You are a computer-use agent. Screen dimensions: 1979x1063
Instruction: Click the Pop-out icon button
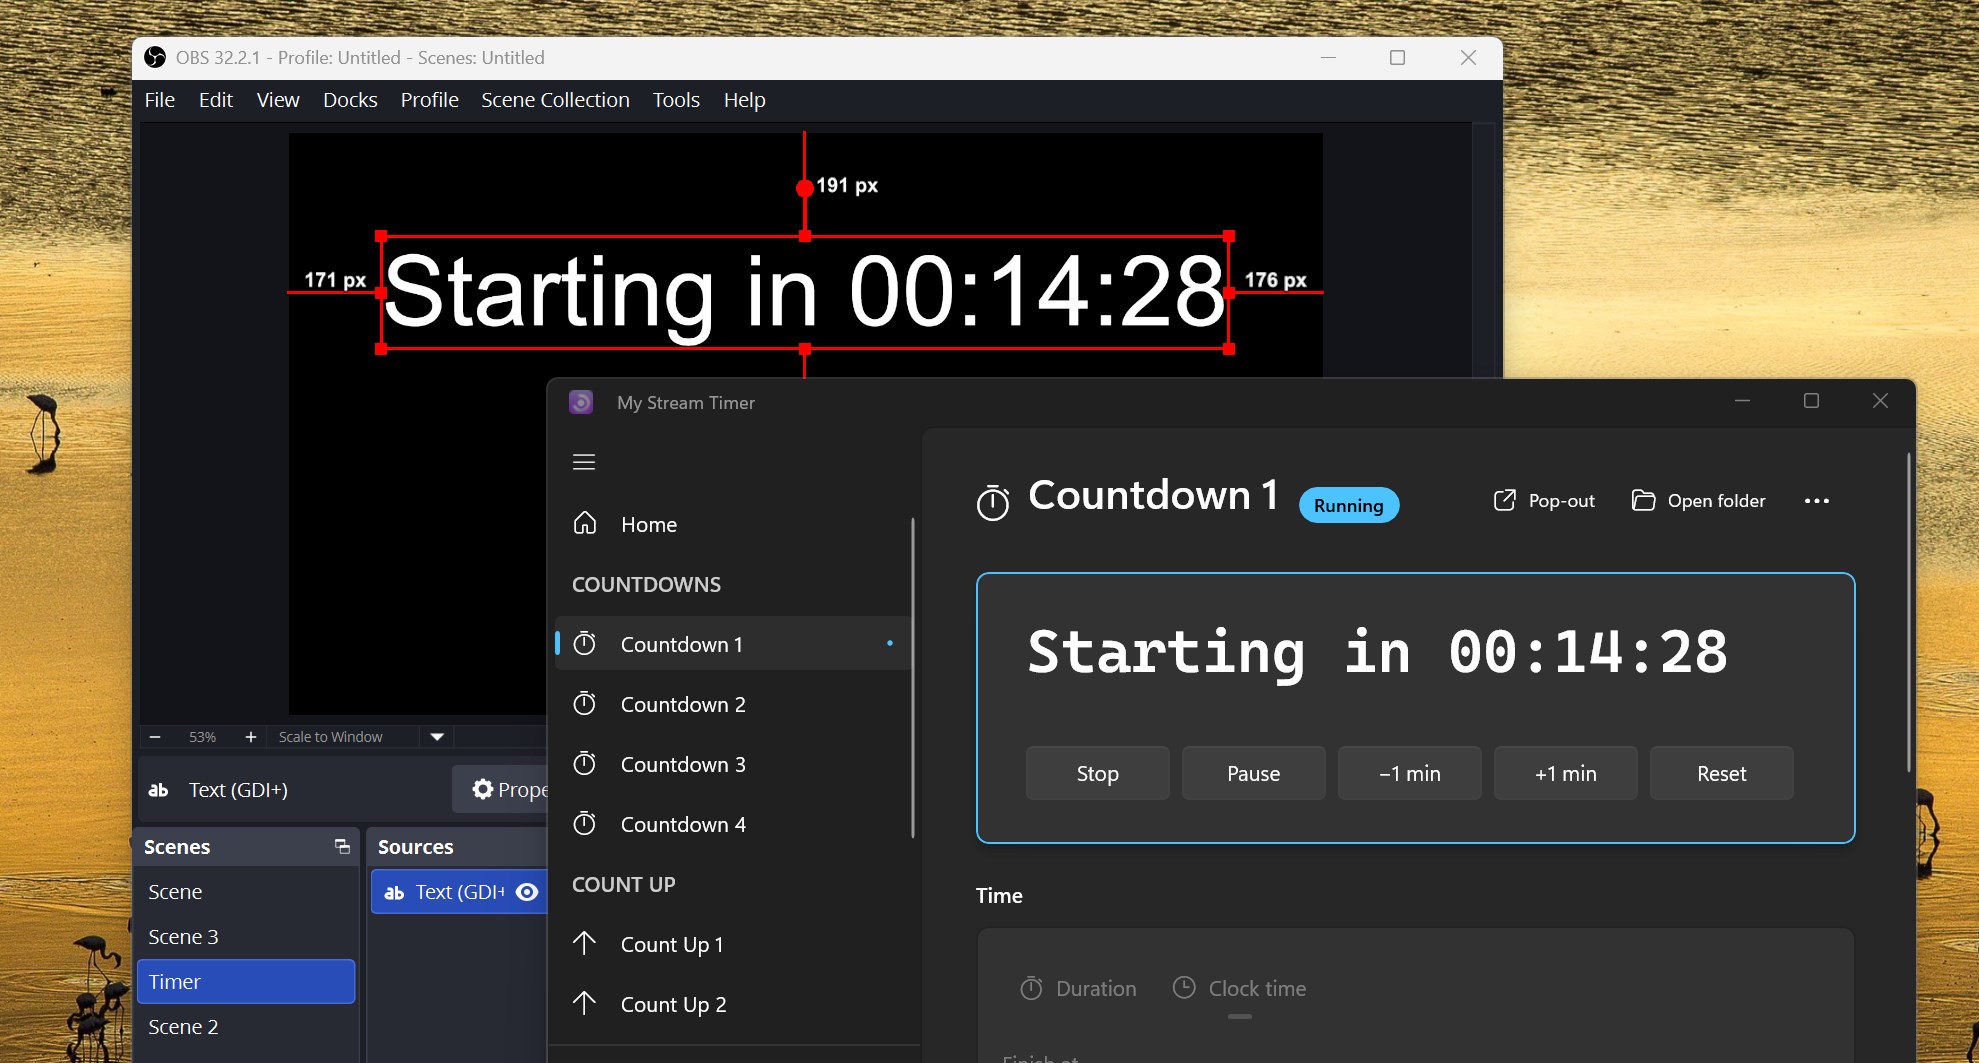(1504, 501)
